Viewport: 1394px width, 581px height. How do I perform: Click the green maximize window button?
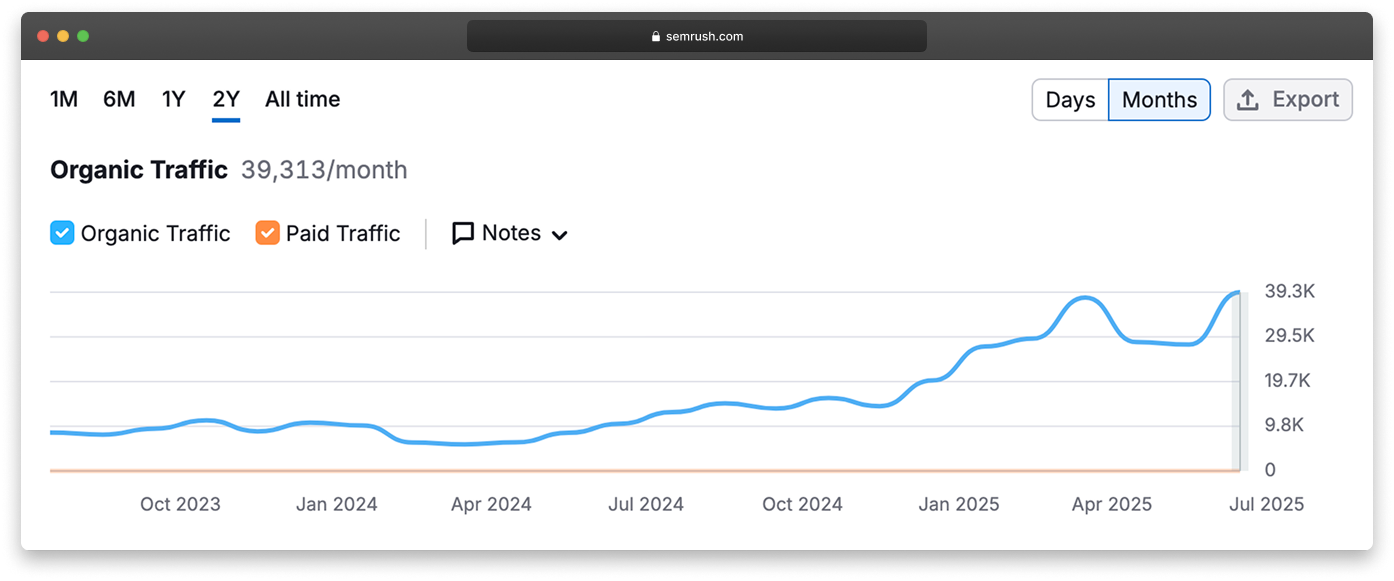(x=83, y=36)
